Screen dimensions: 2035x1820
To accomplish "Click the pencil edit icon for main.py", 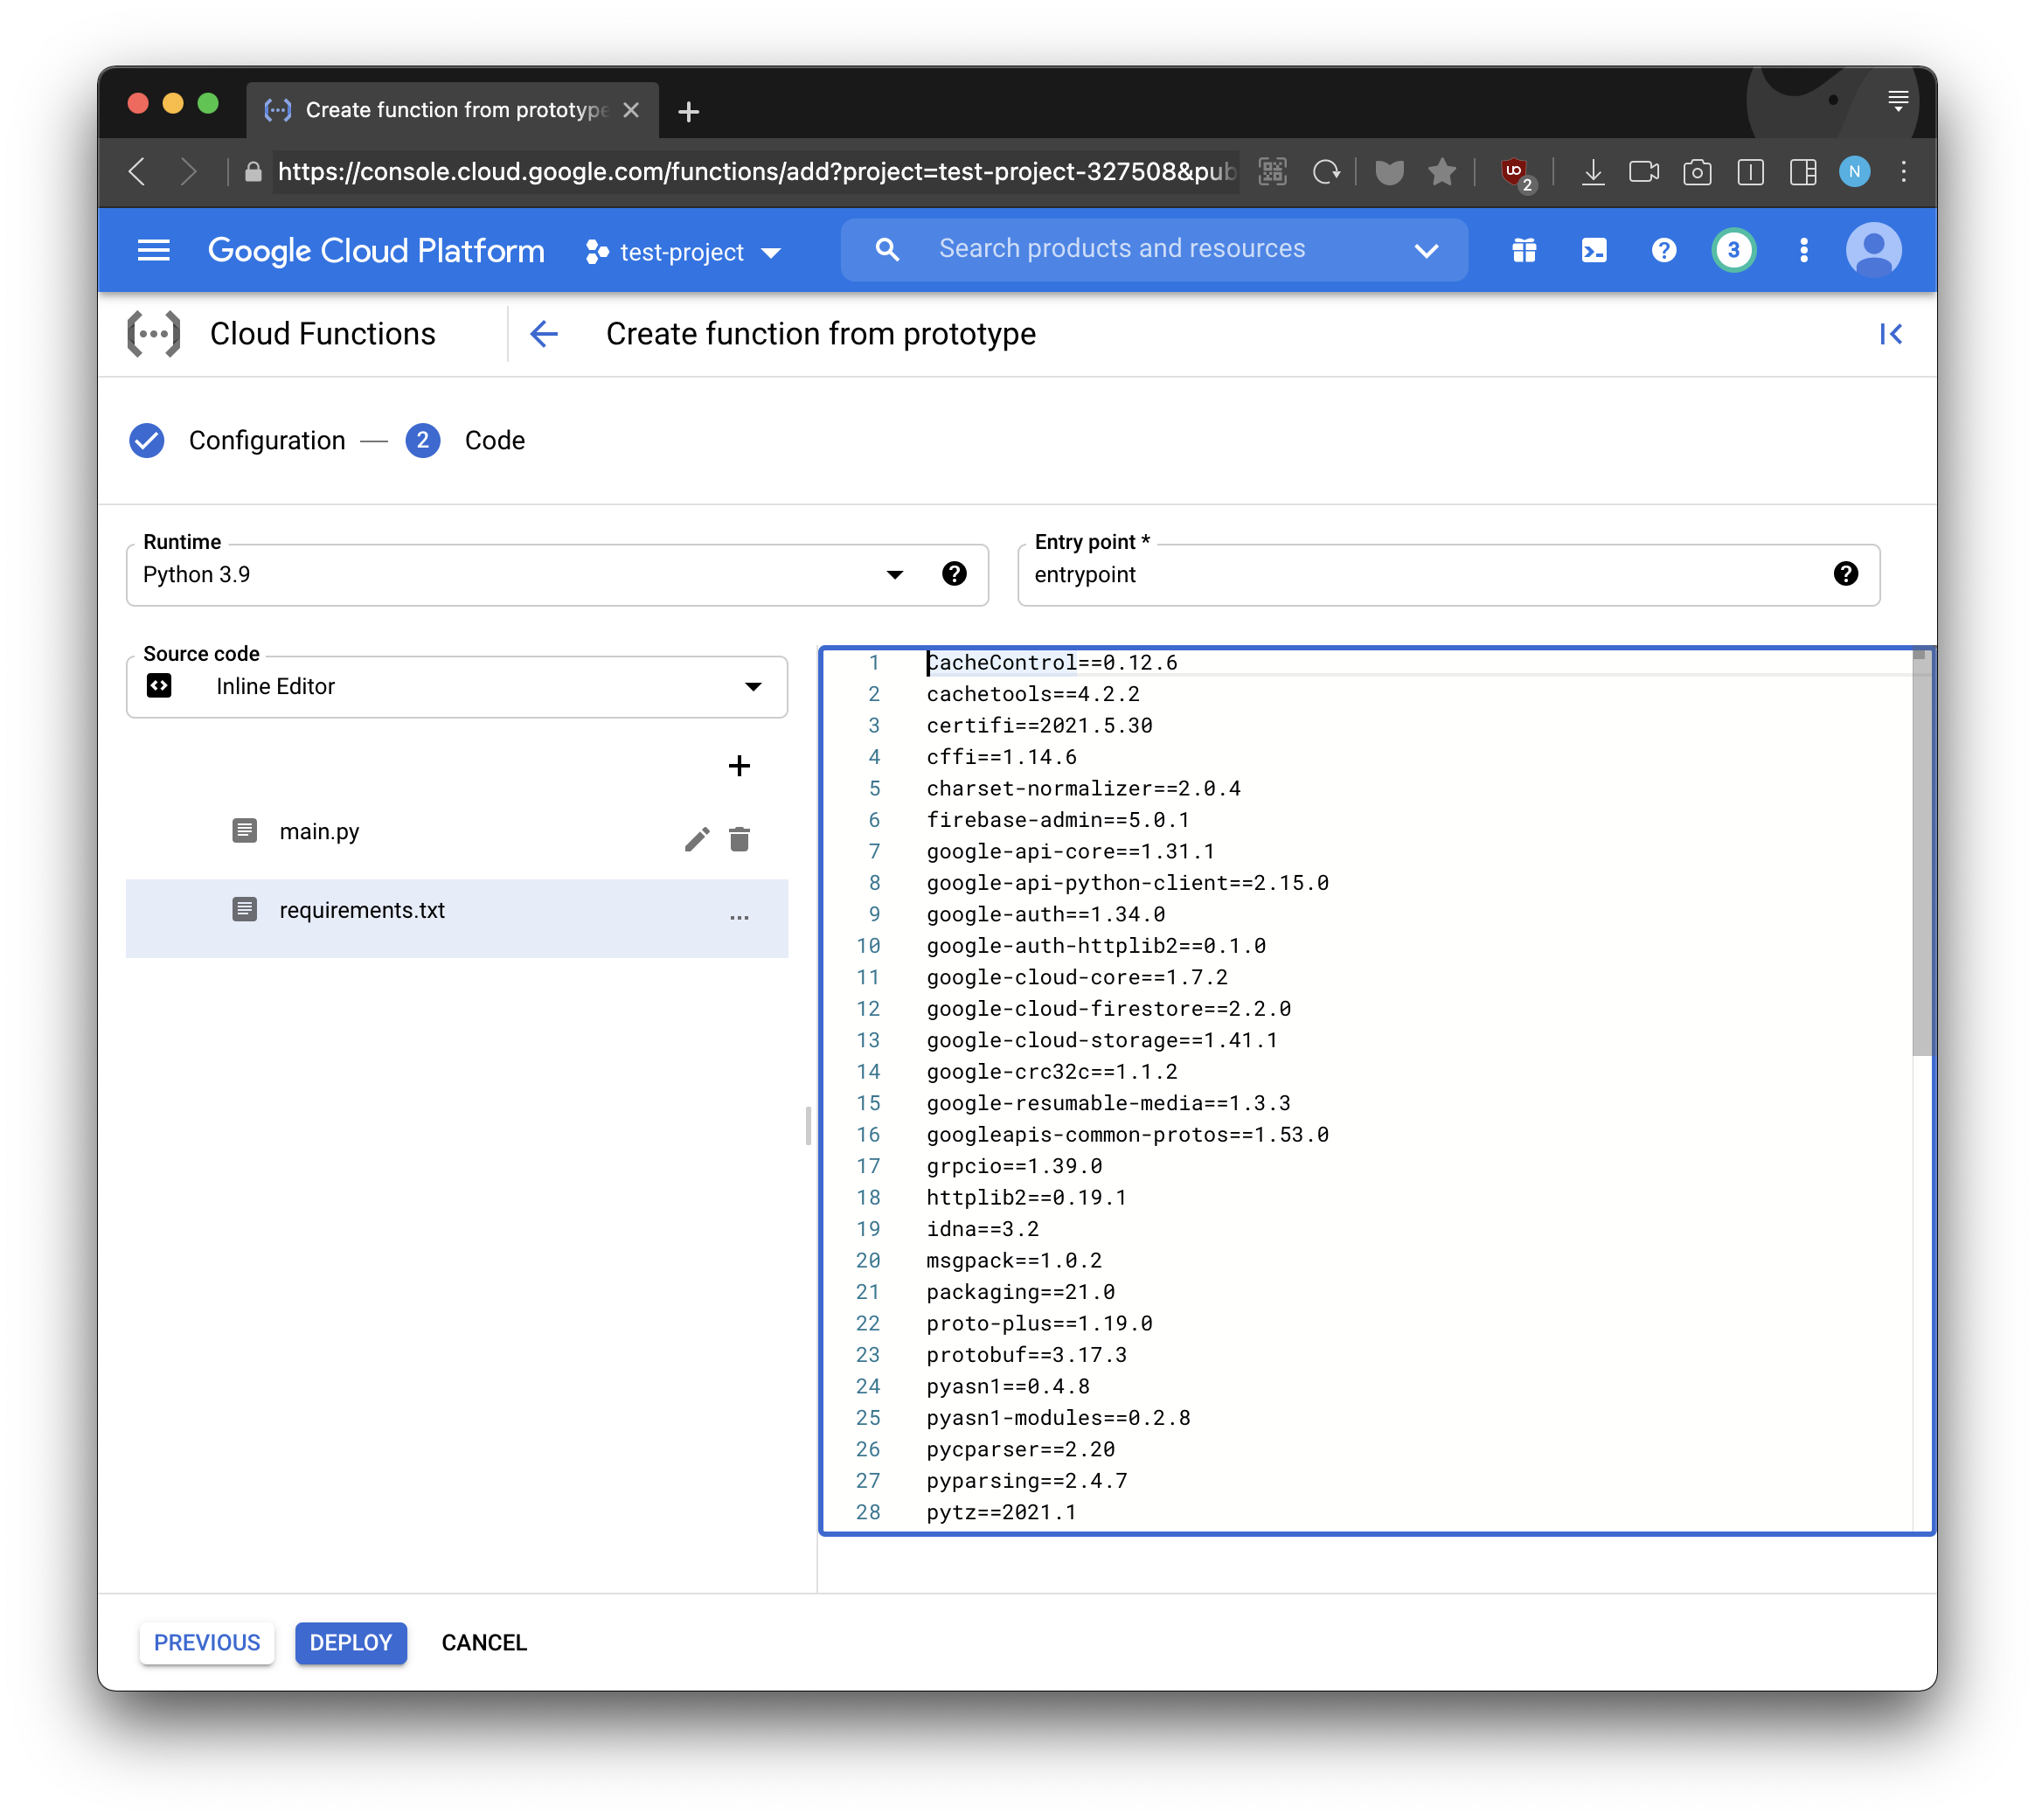I will pyautogui.click(x=697, y=839).
